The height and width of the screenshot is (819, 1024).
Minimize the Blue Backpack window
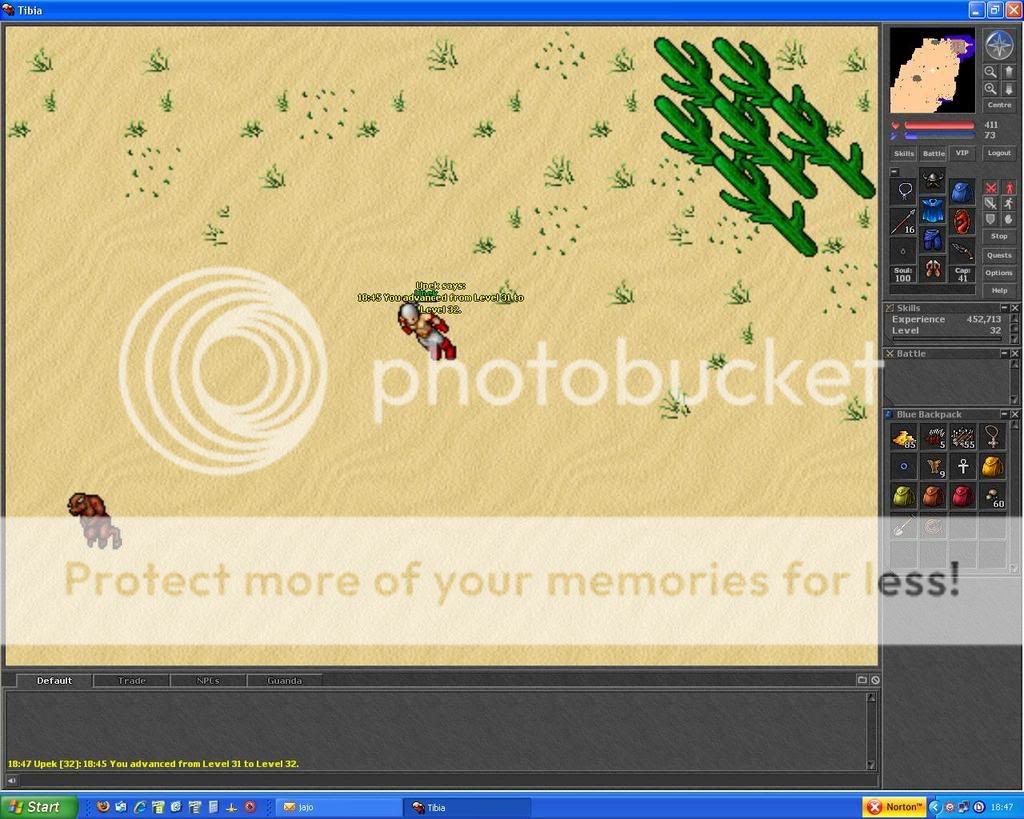pyautogui.click(x=1004, y=414)
